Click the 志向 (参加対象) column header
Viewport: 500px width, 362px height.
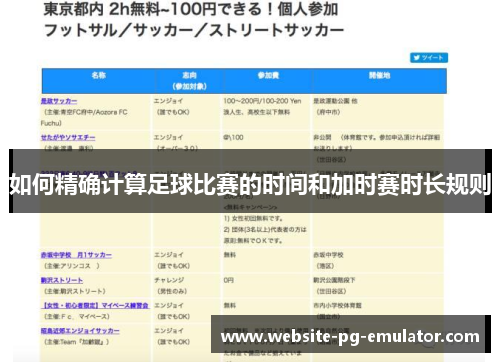pos(189,81)
